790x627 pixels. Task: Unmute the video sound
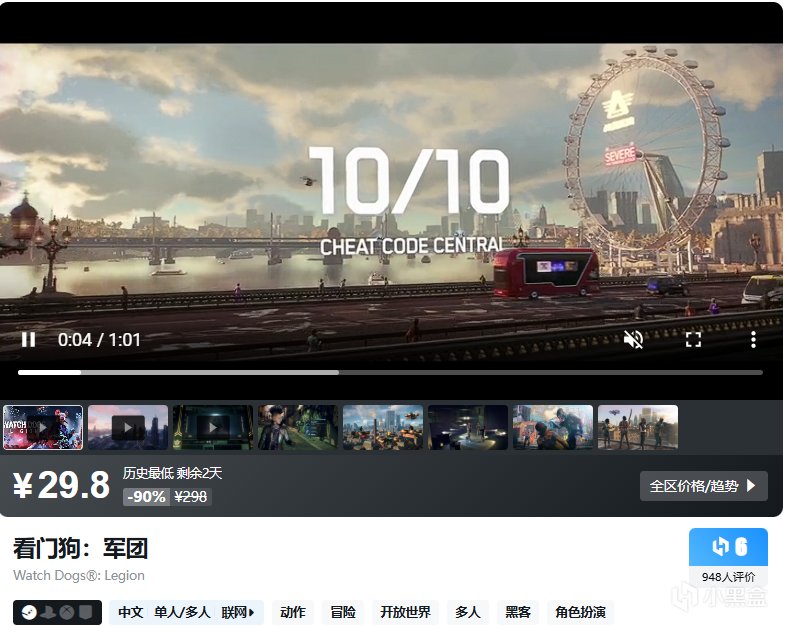633,340
